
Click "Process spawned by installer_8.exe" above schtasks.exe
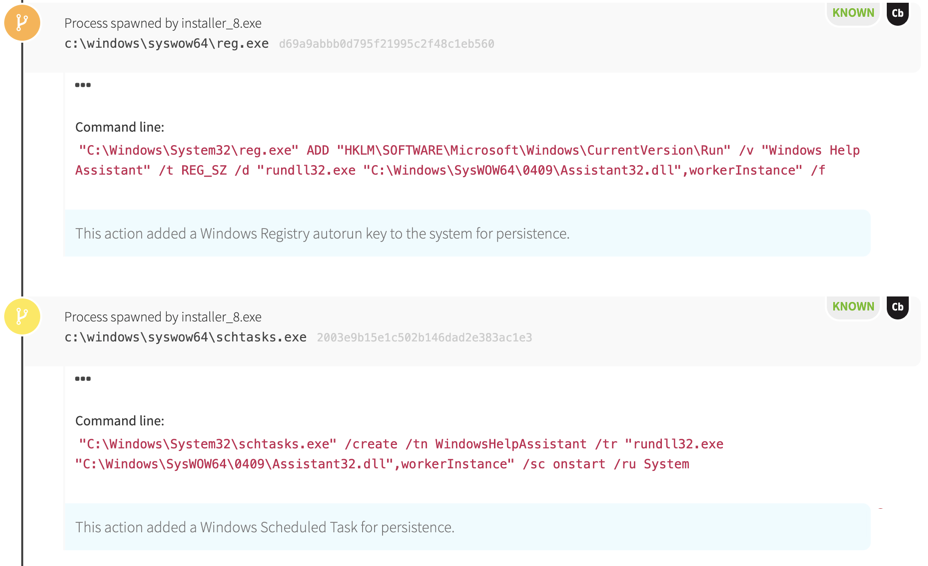point(163,317)
